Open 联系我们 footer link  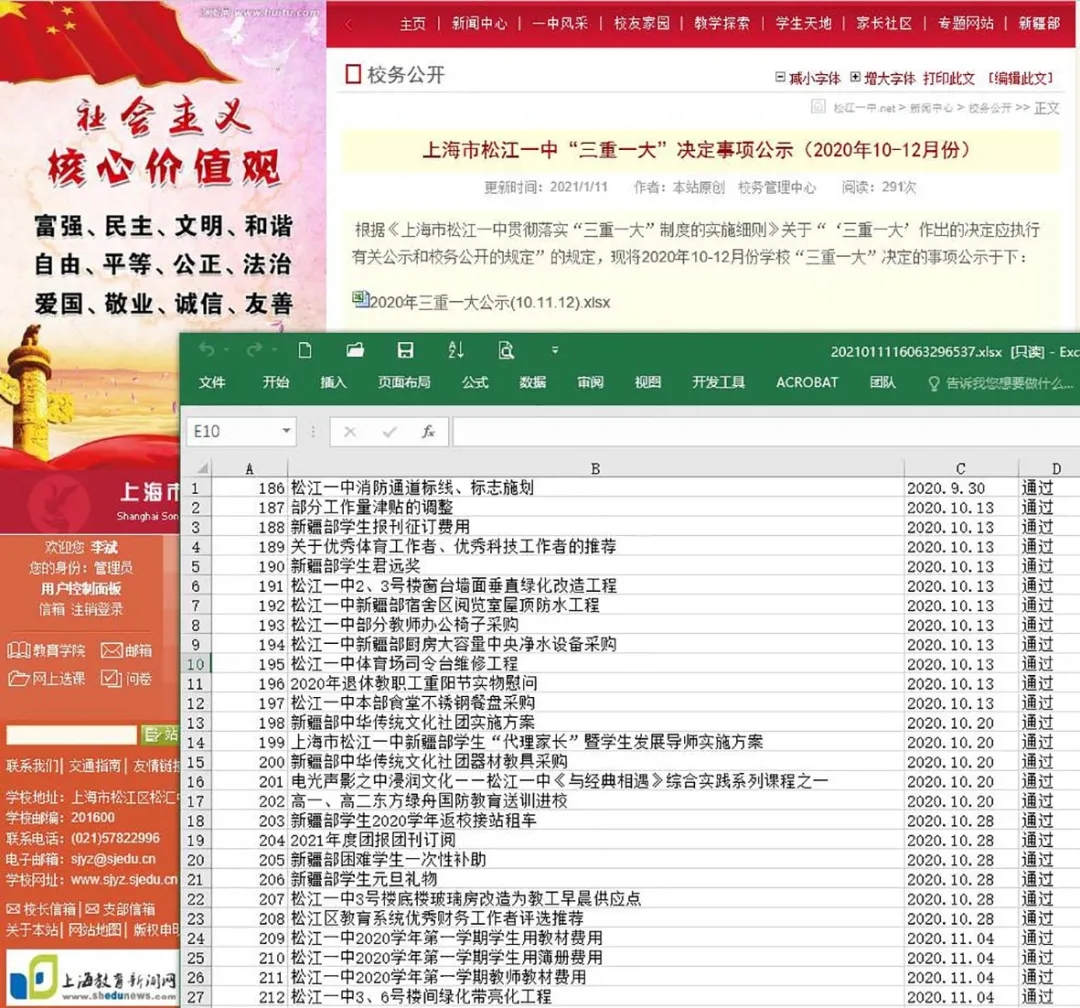point(32,765)
